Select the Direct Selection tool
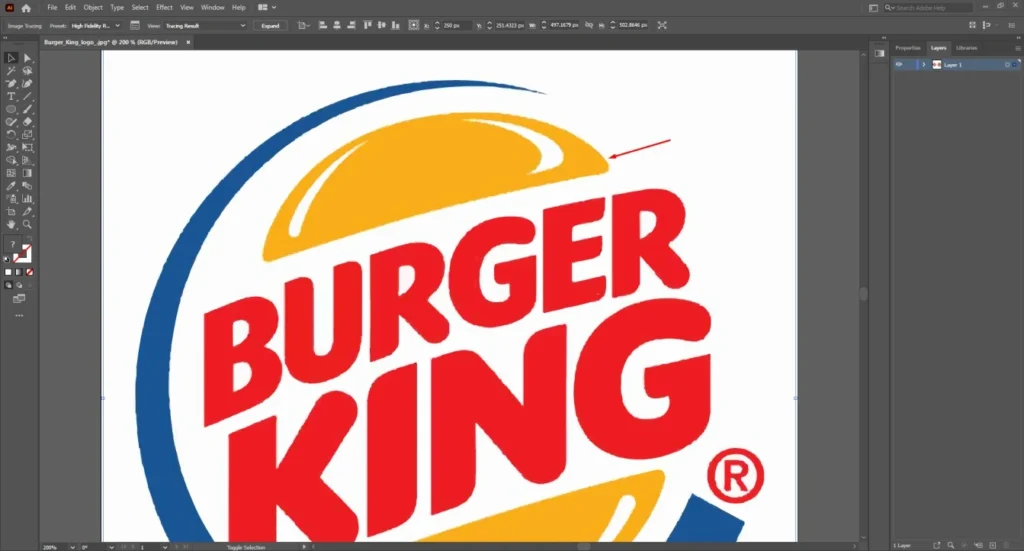The width and height of the screenshot is (1024, 551). coord(27,58)
